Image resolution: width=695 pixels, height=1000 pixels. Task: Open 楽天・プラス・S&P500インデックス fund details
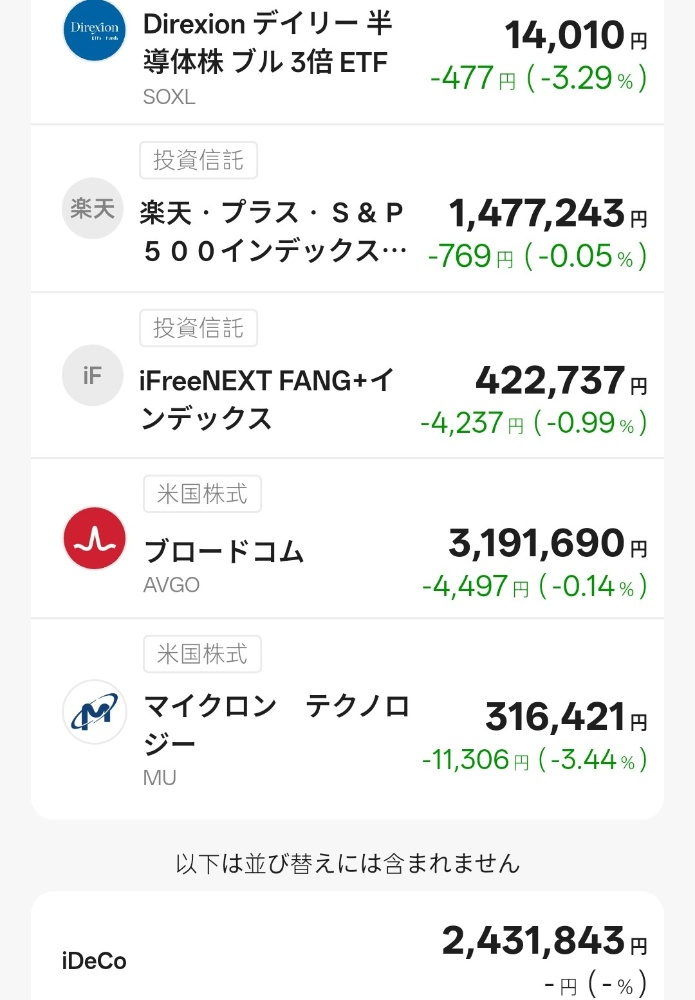point(348,209)
